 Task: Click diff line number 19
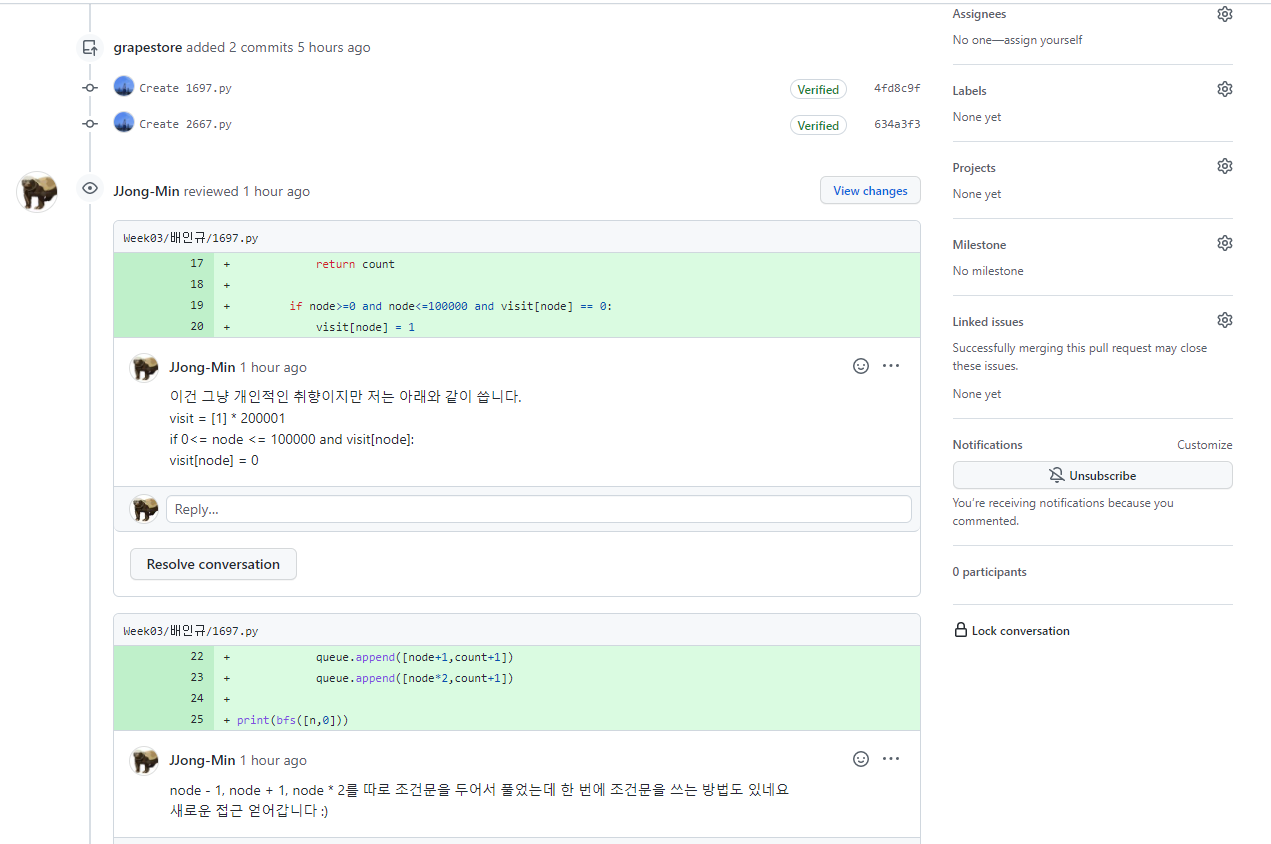tap(196, 306)
